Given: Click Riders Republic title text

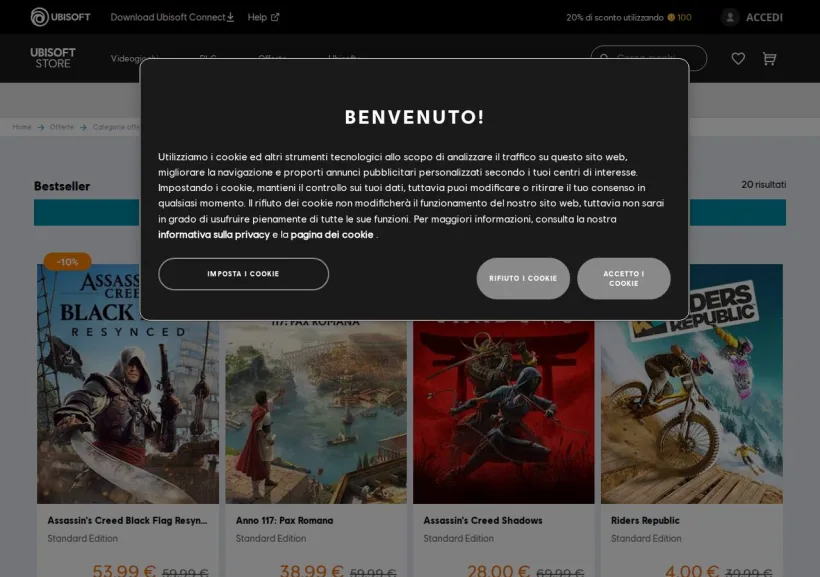Looking at the screenshot, I should (x=645, y=521).
